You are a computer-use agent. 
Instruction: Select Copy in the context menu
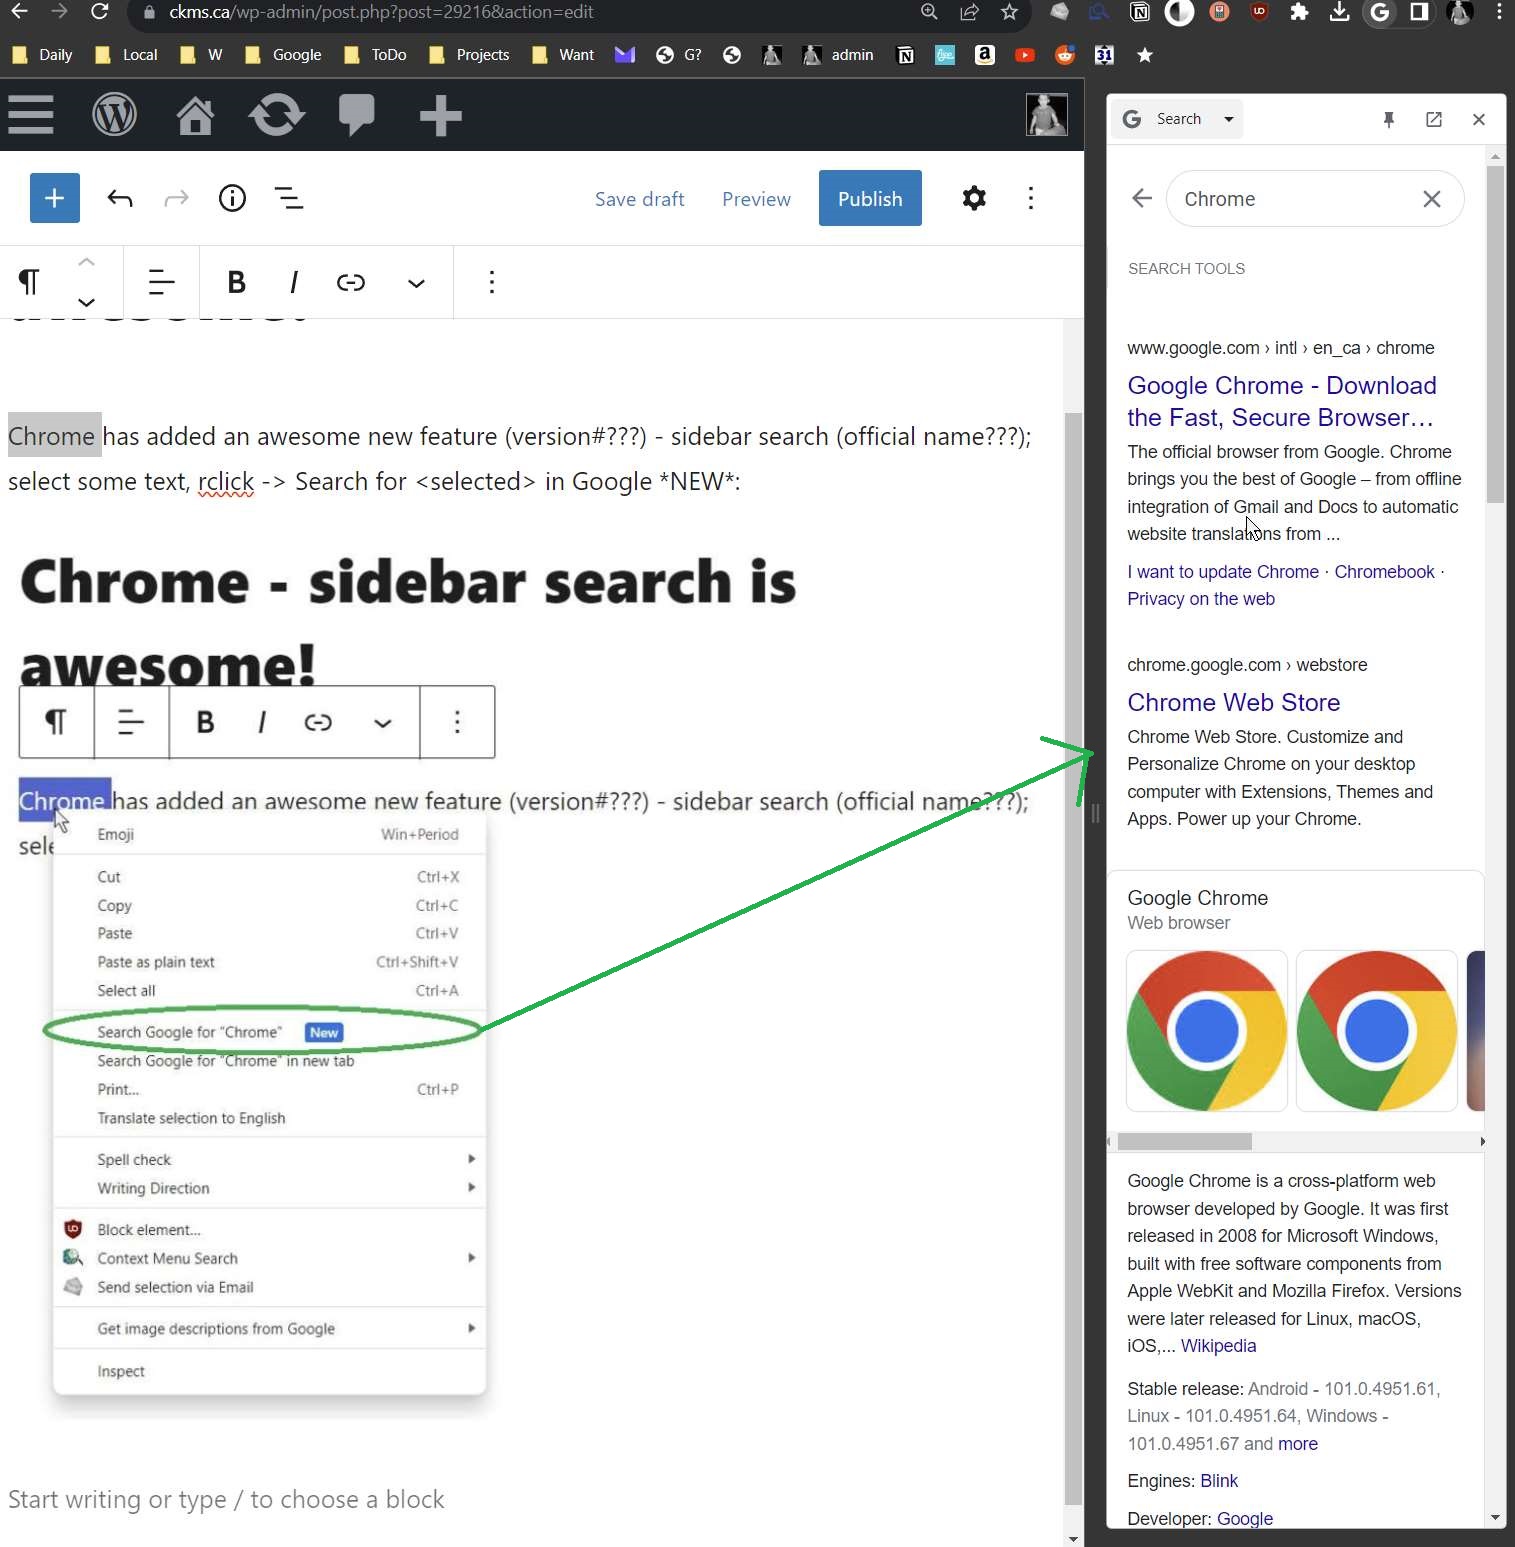point(115,905)
